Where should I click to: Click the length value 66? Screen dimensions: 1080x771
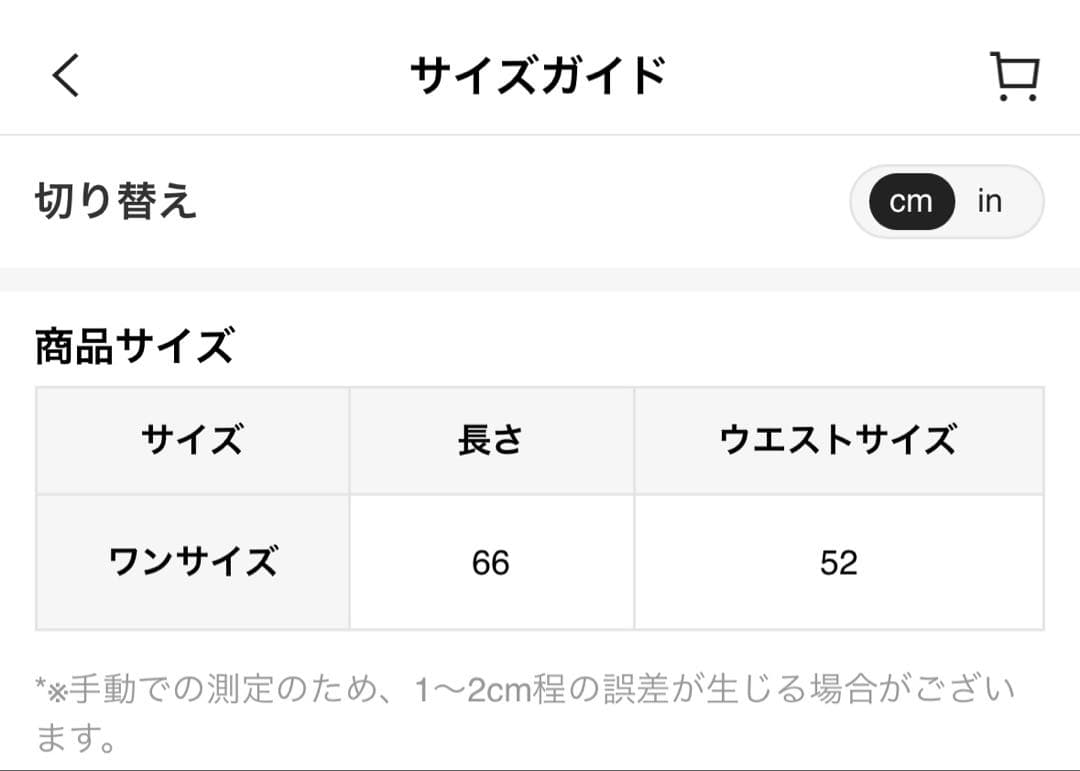490,563
